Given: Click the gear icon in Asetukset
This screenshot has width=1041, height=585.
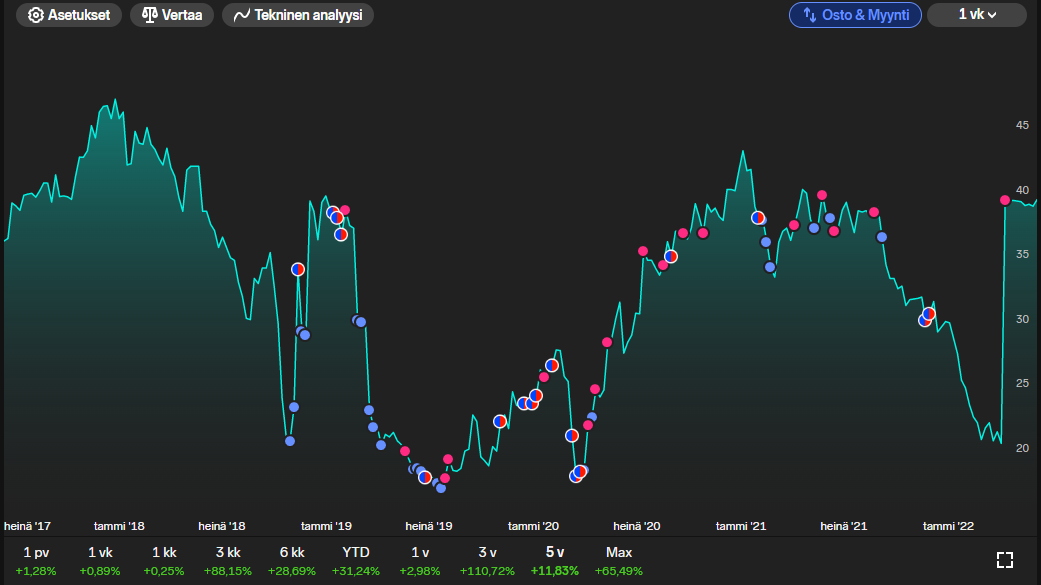Looking at the screenshot, I should point(36,15).
